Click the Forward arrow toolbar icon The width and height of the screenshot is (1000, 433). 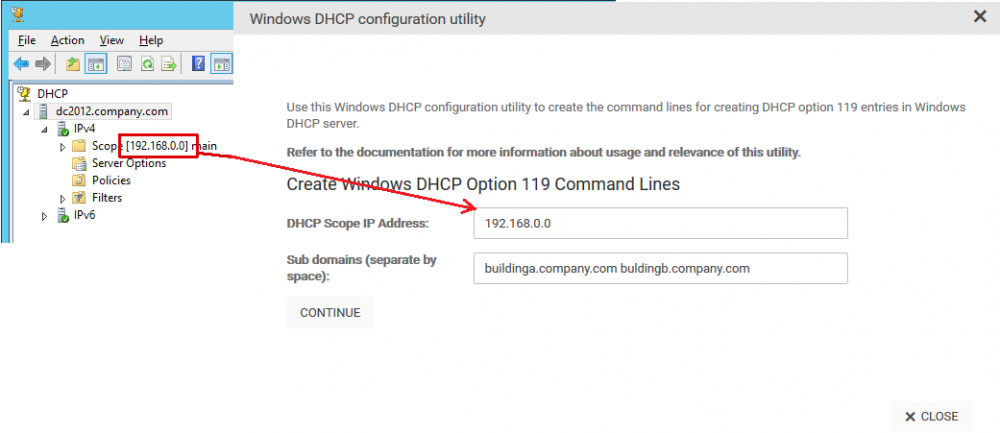point(43,64)
